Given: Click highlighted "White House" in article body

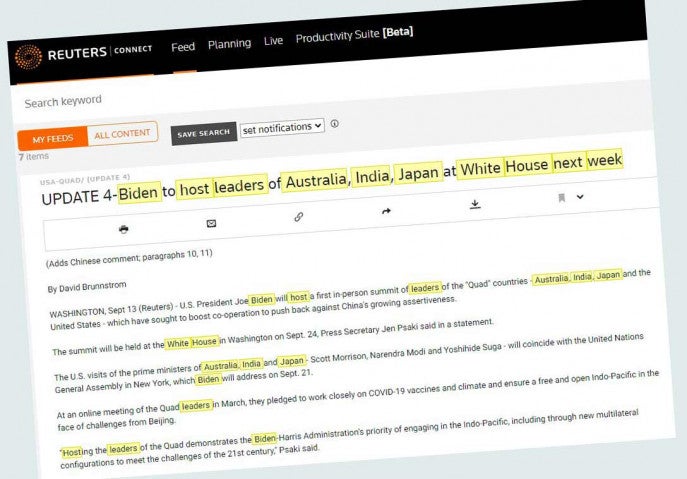Looking at the screenshot, I should pyautogui.click(x=191, y=343).
